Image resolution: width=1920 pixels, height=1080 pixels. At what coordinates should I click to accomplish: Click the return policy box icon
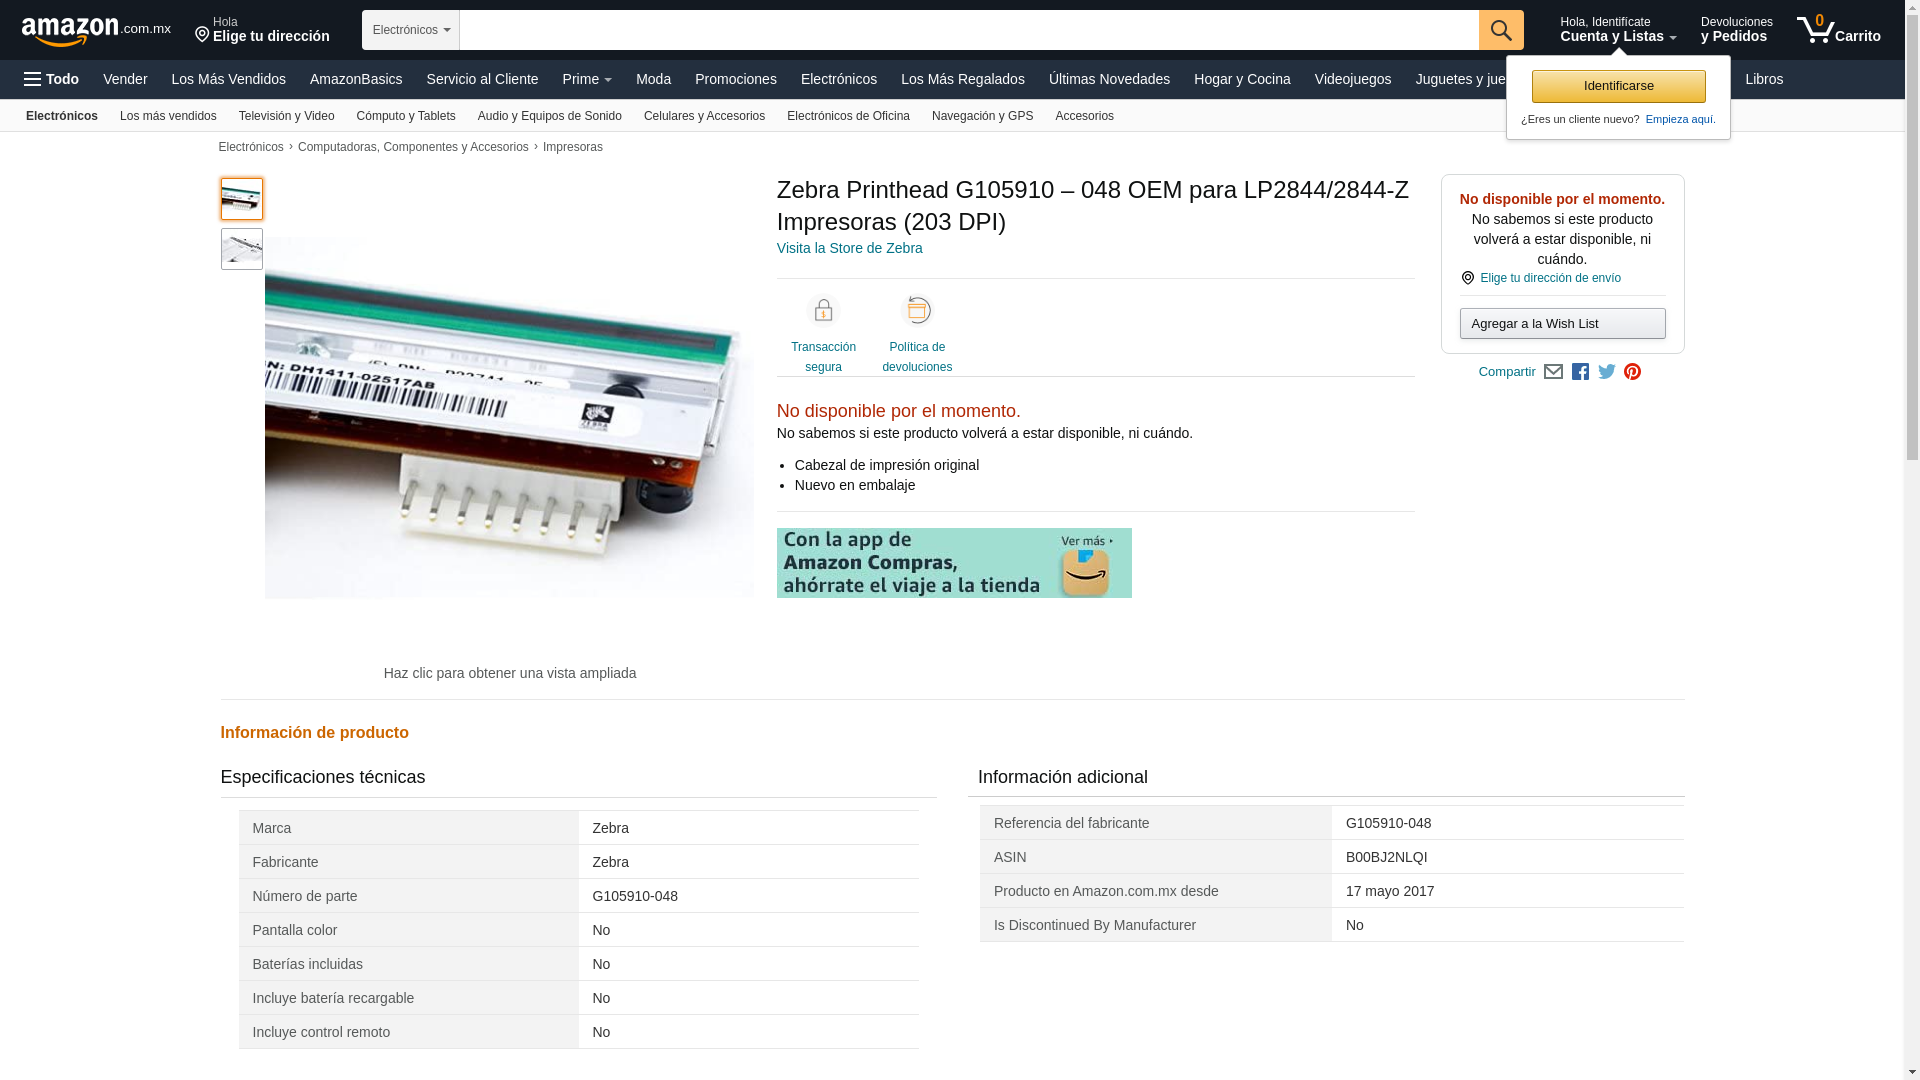[x=917, y=311]
